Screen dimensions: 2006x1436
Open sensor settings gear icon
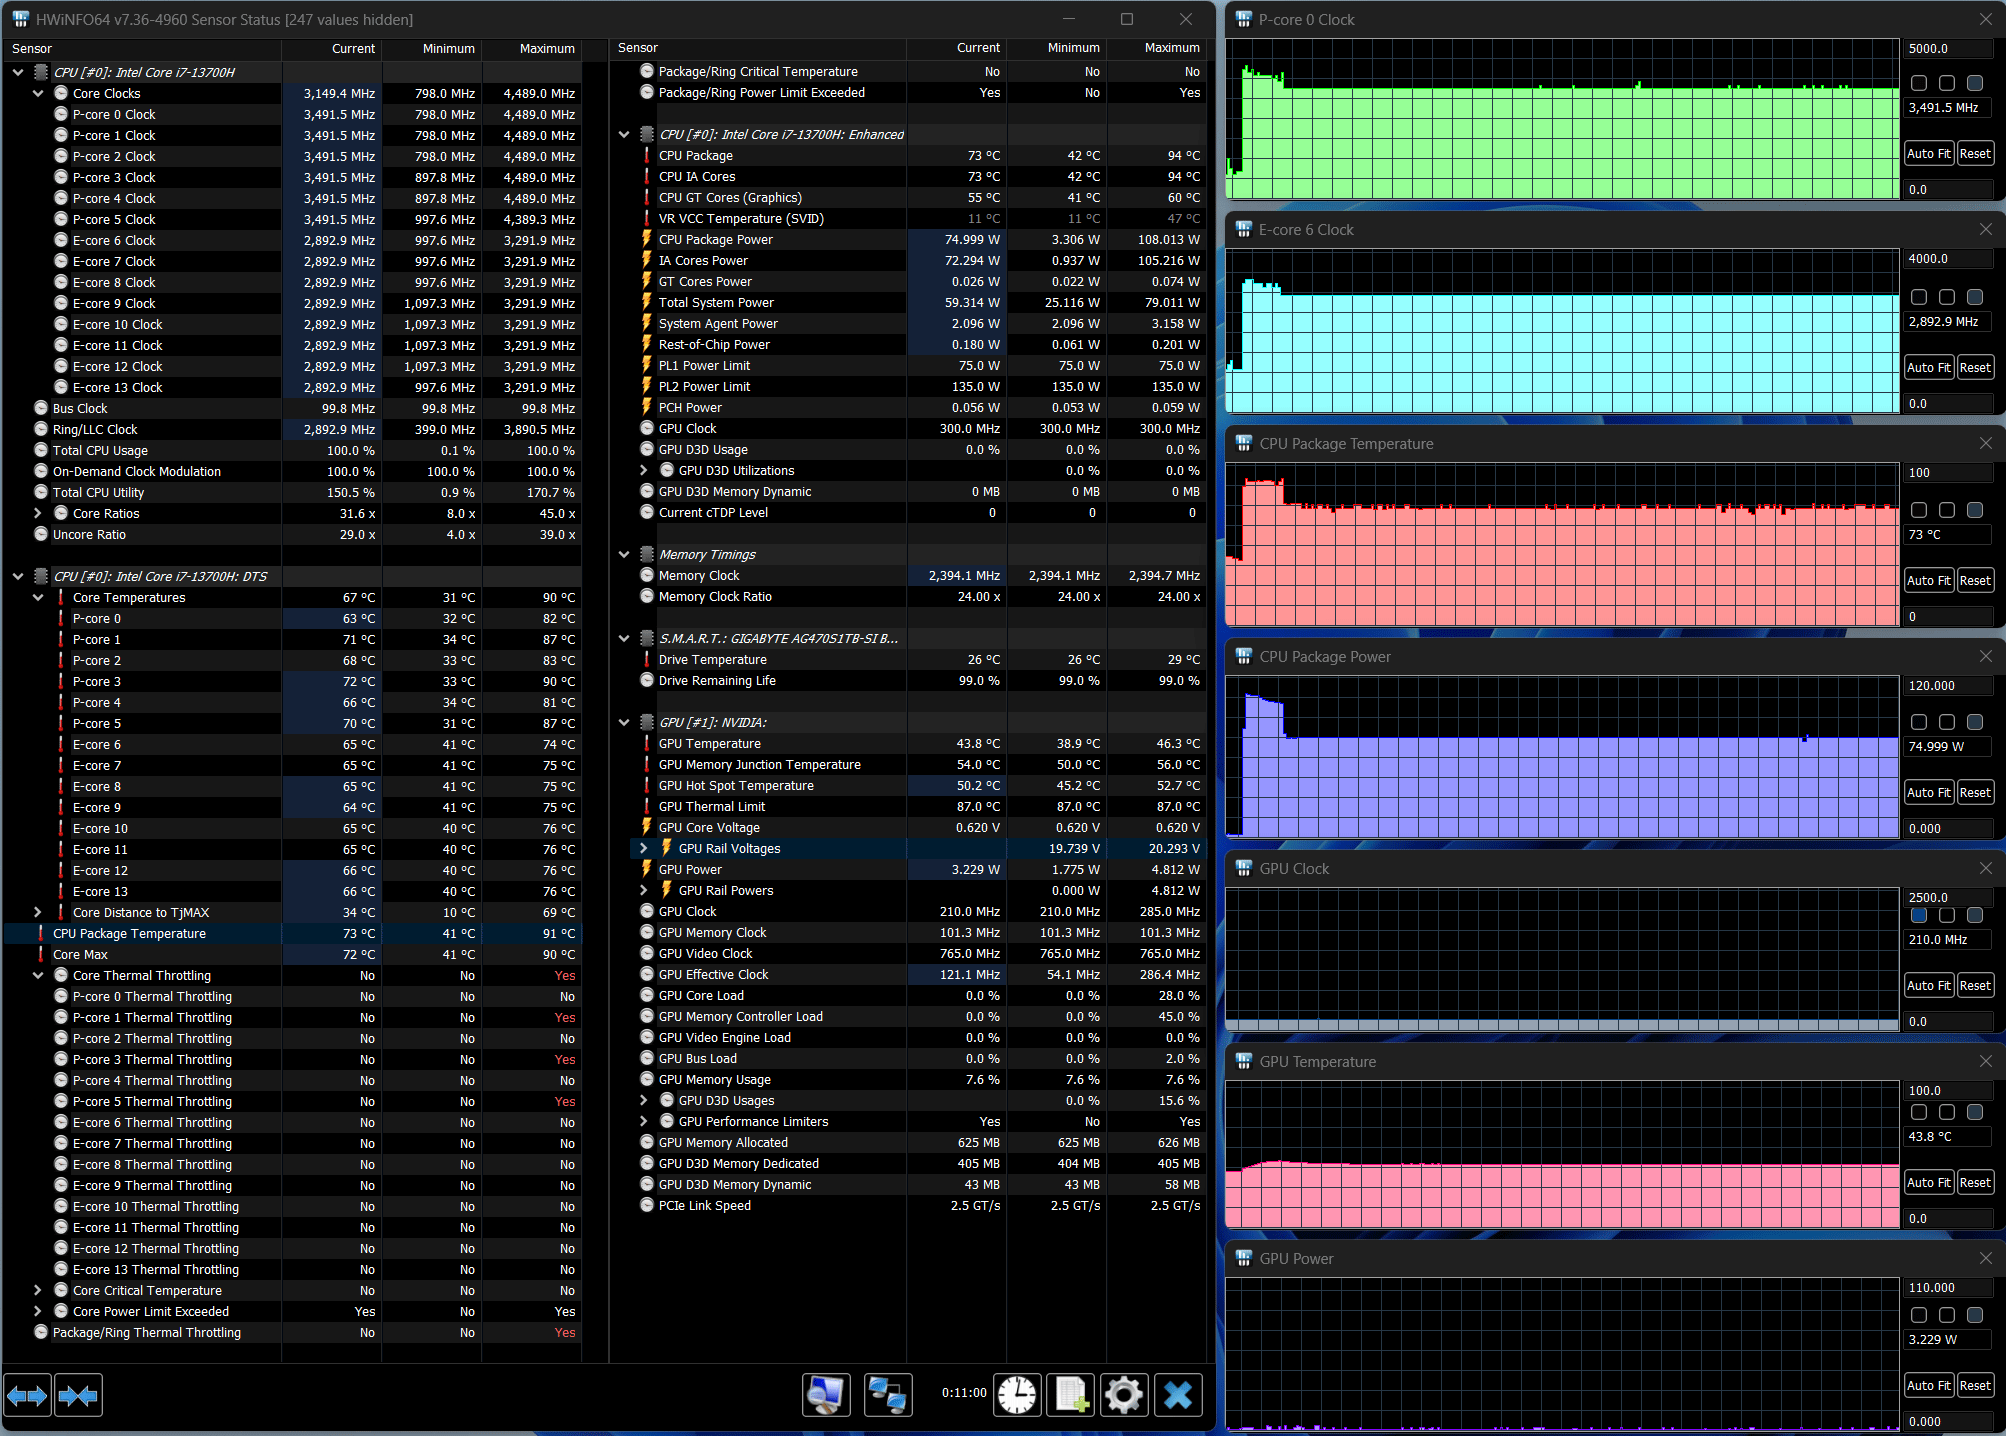[1124, 1395]
